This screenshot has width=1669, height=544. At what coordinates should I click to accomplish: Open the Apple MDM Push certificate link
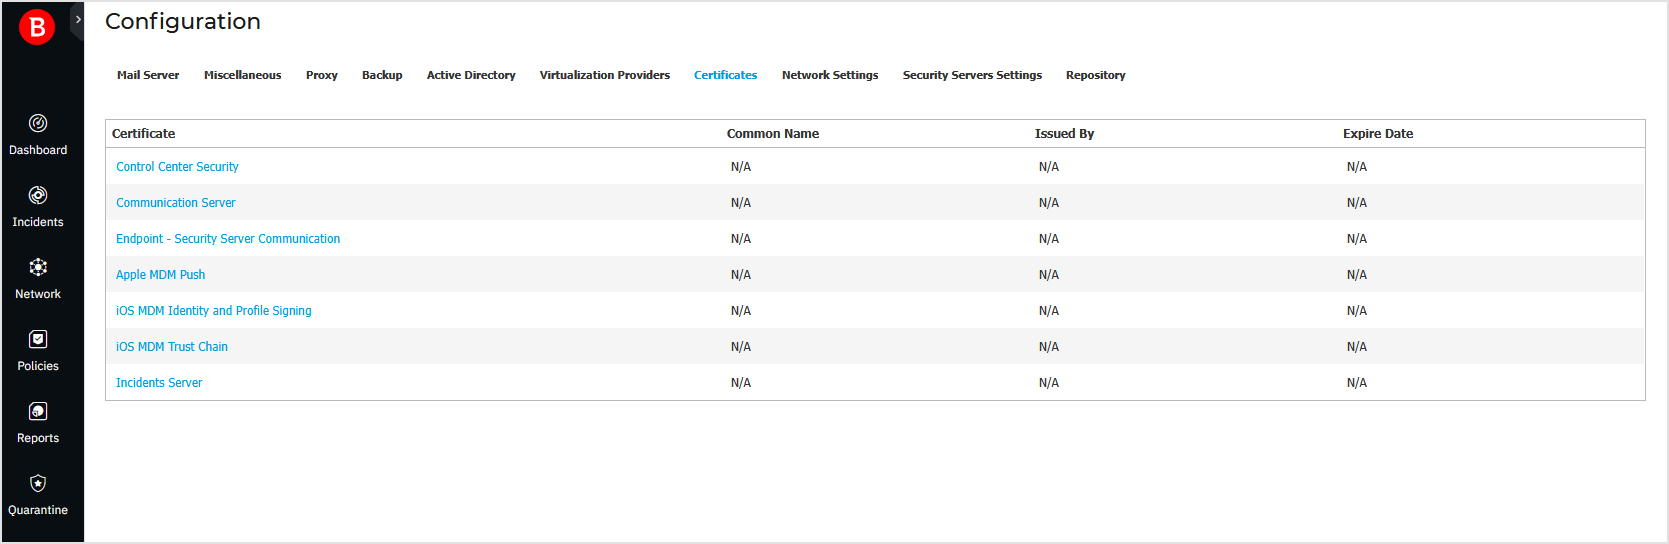click(161, 275)
